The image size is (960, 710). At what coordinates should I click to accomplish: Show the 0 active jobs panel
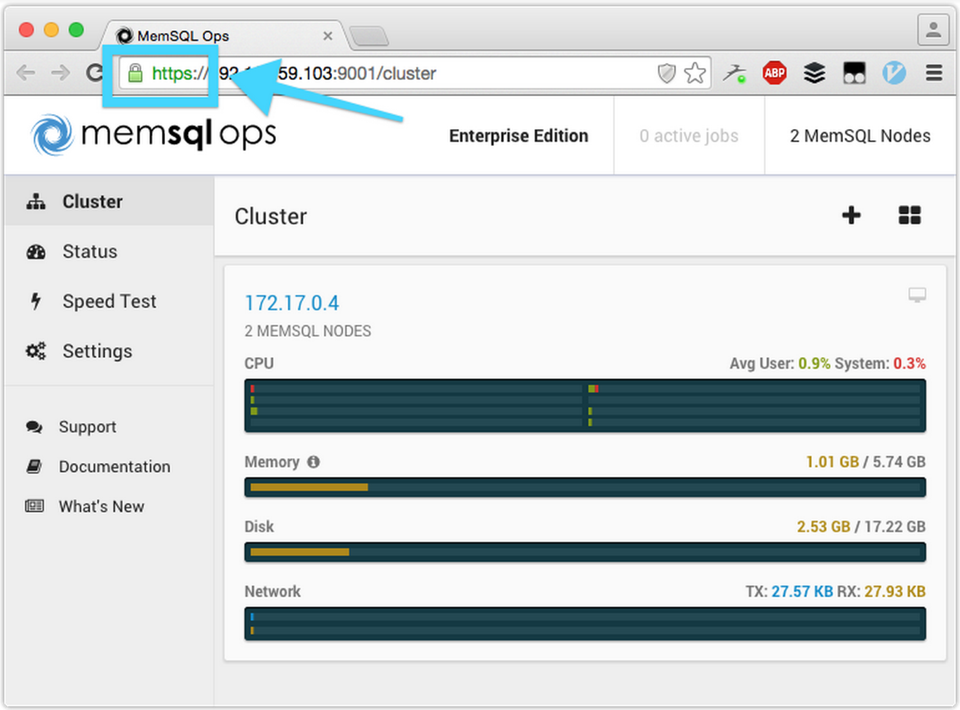pyautogui.click(x=688, y=136)
